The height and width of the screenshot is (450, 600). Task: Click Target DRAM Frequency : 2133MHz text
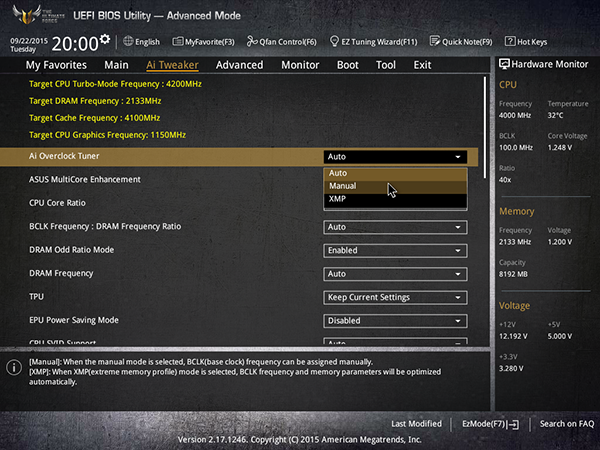[95, 101]
